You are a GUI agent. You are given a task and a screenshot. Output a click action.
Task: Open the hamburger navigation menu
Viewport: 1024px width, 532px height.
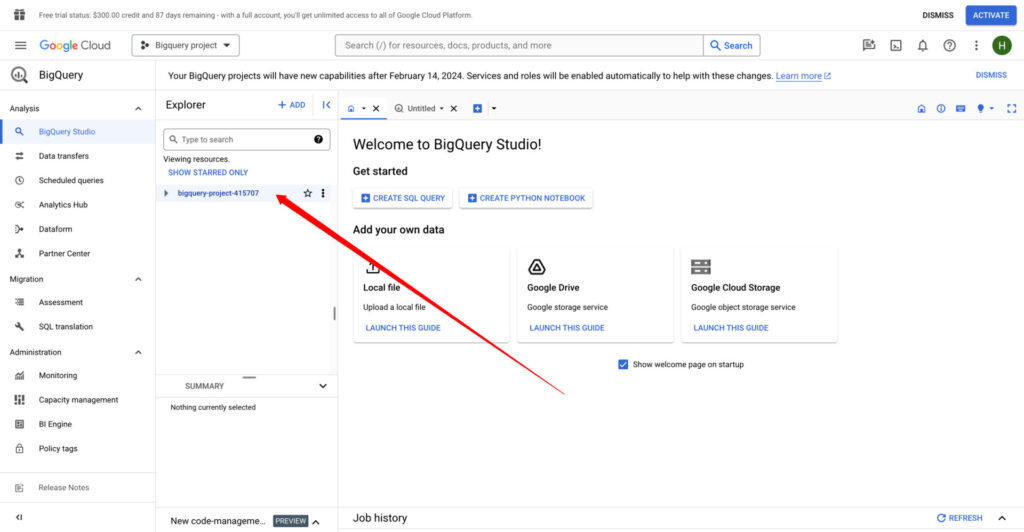20,45
